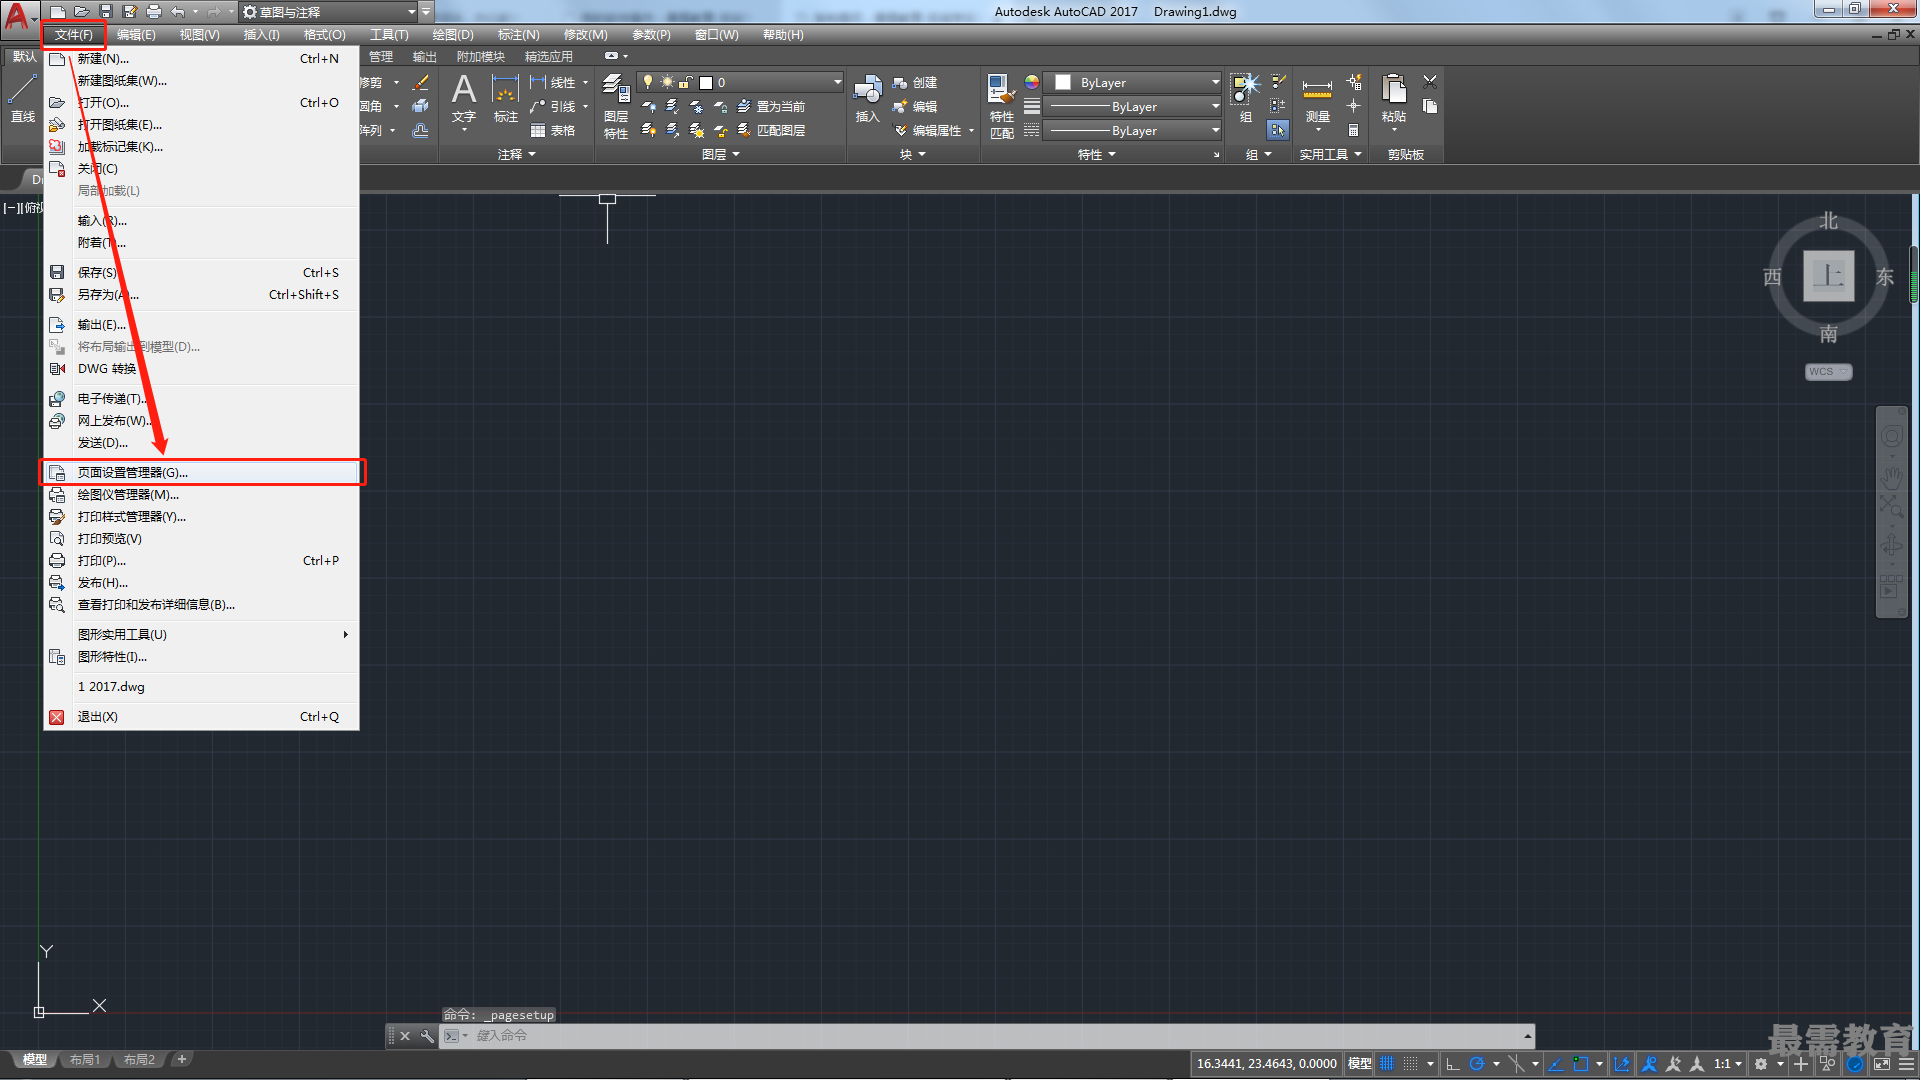Click the wrench icon in command line
The image size is (1920, 1080).
428,1036
